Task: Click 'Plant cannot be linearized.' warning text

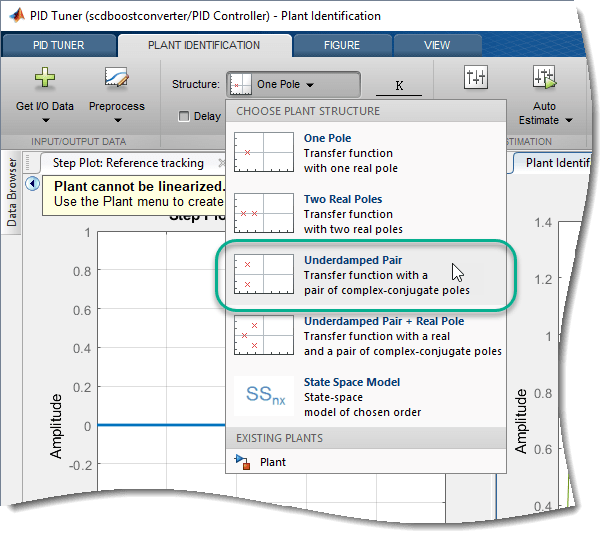Action: coord(140,187)
